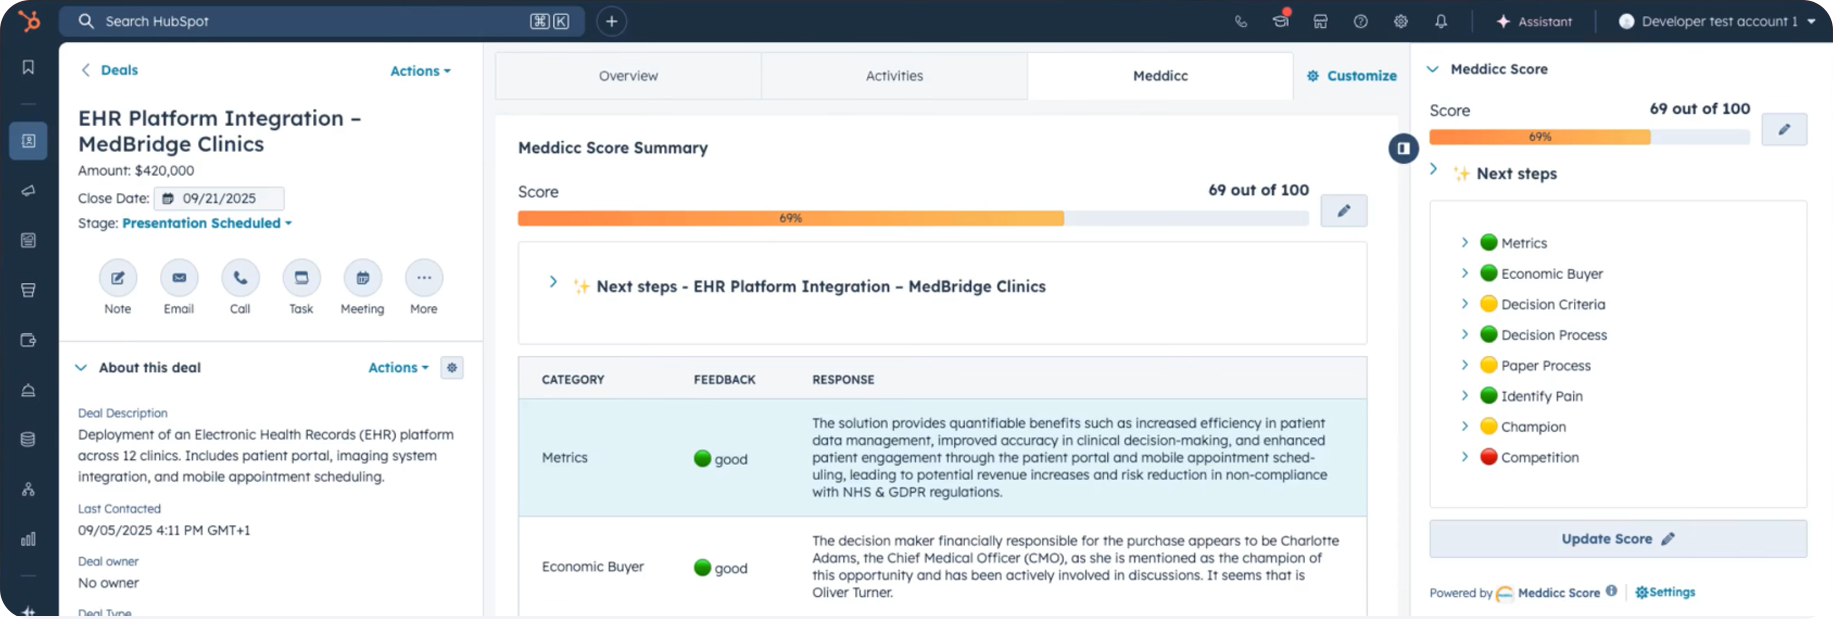Select the Meddicc tab
The width and height of the screenshot is (1833, 619).
point(1160,76)
